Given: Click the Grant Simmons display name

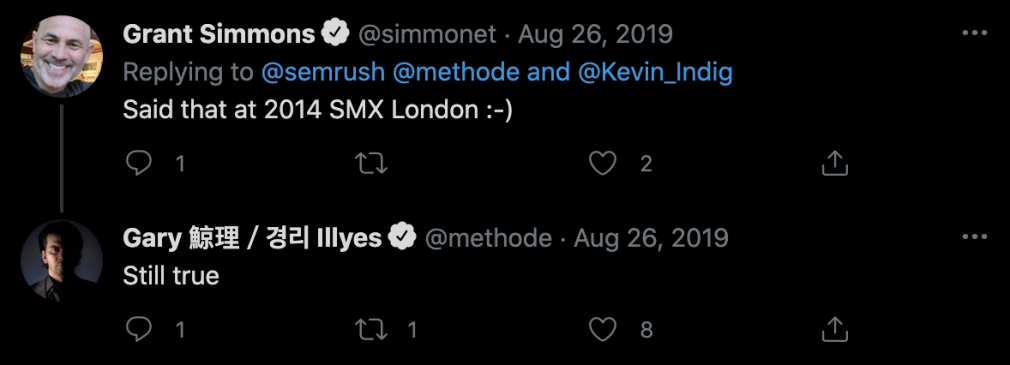Looking at the screenshot, I should tap(218, 33).
